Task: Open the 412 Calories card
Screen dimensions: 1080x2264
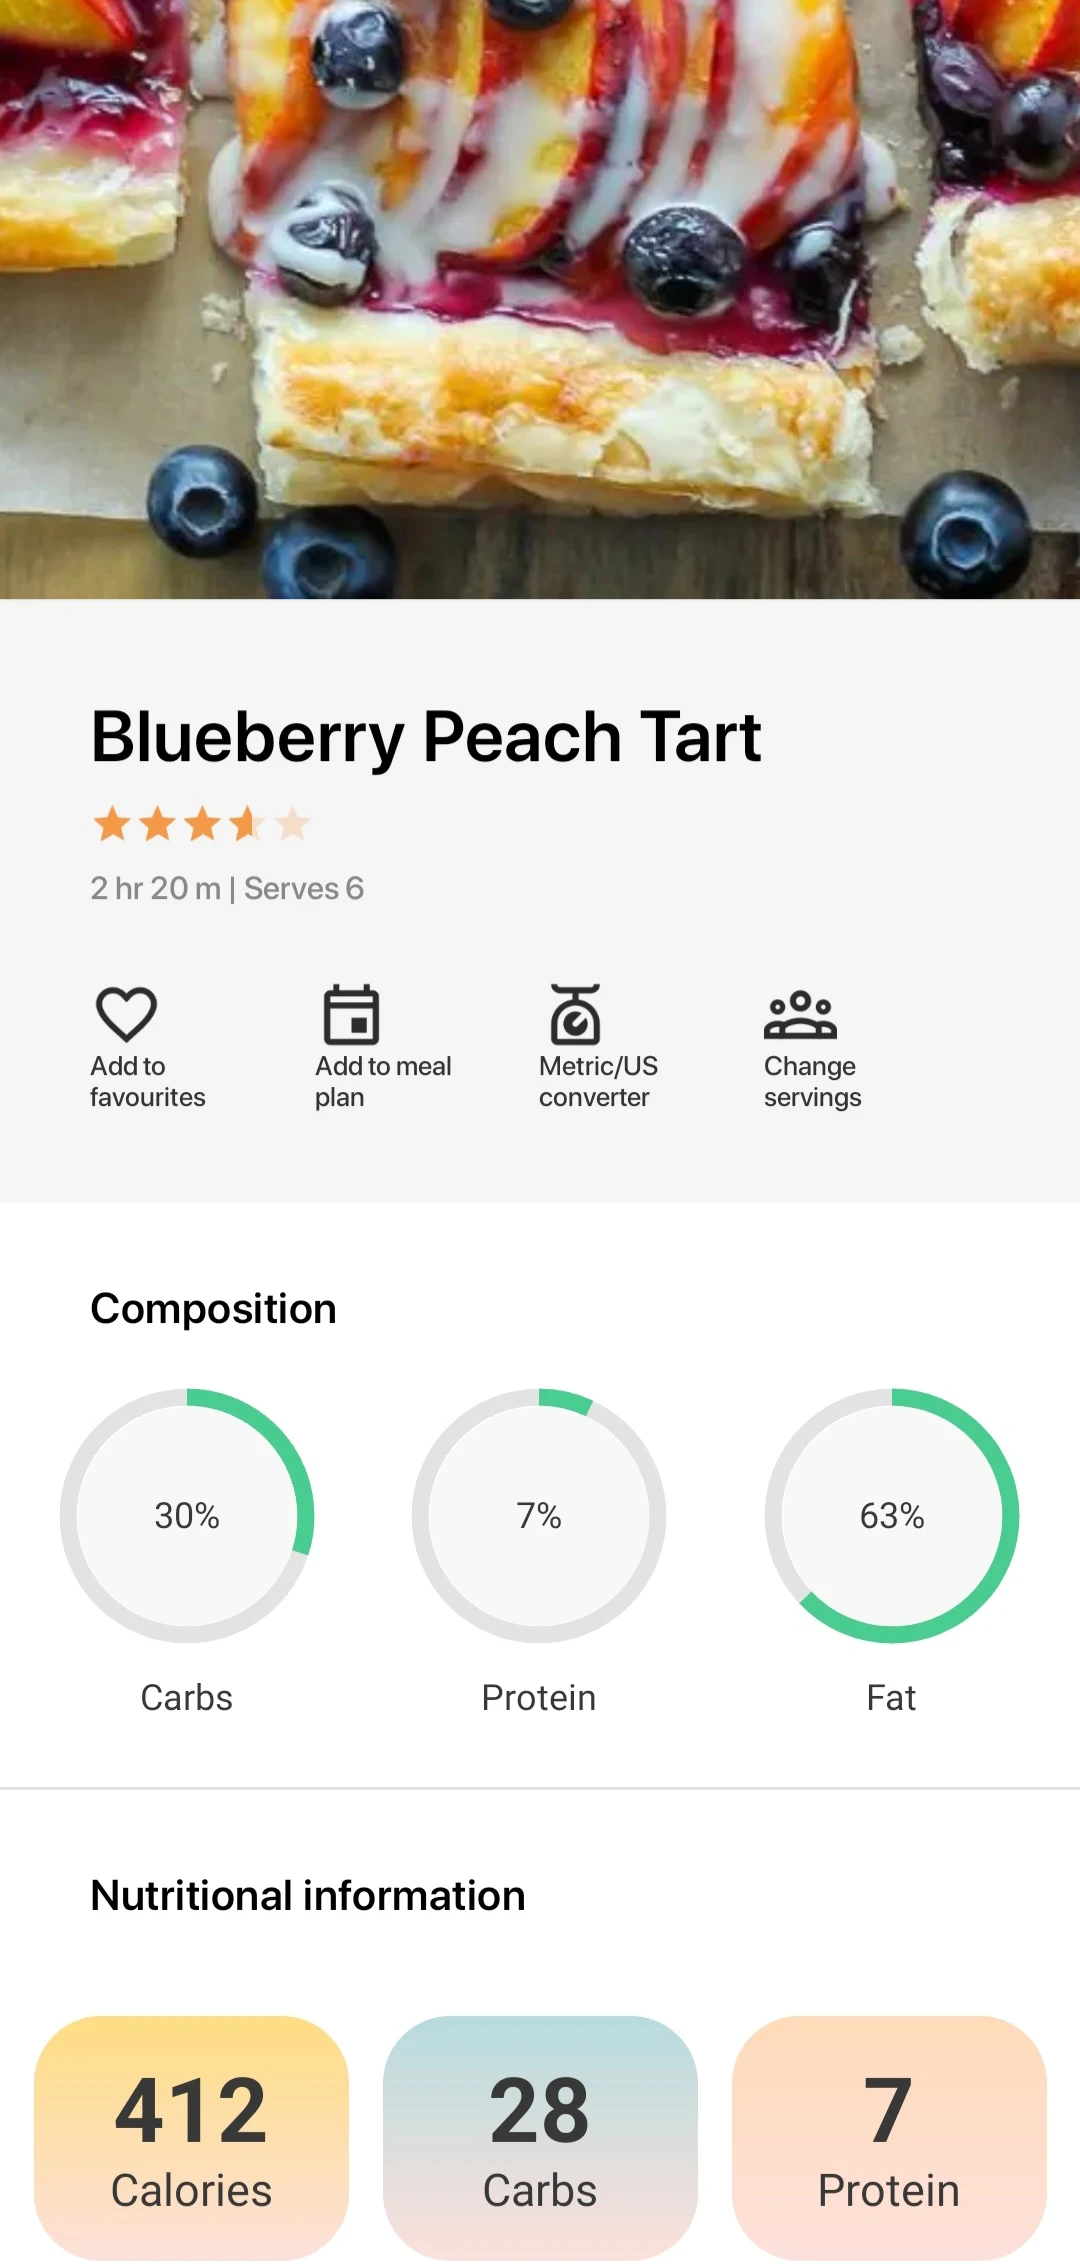Action: [x=191, y=2138]
